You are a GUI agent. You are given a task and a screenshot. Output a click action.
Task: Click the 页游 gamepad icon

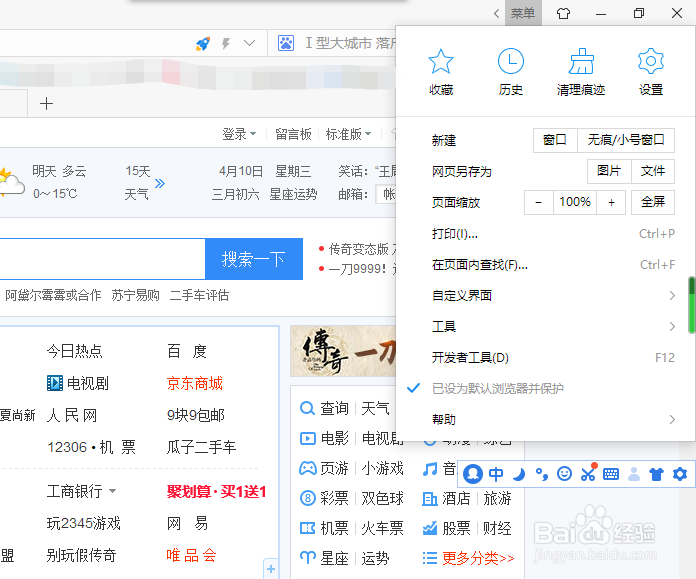pos(307,468)
